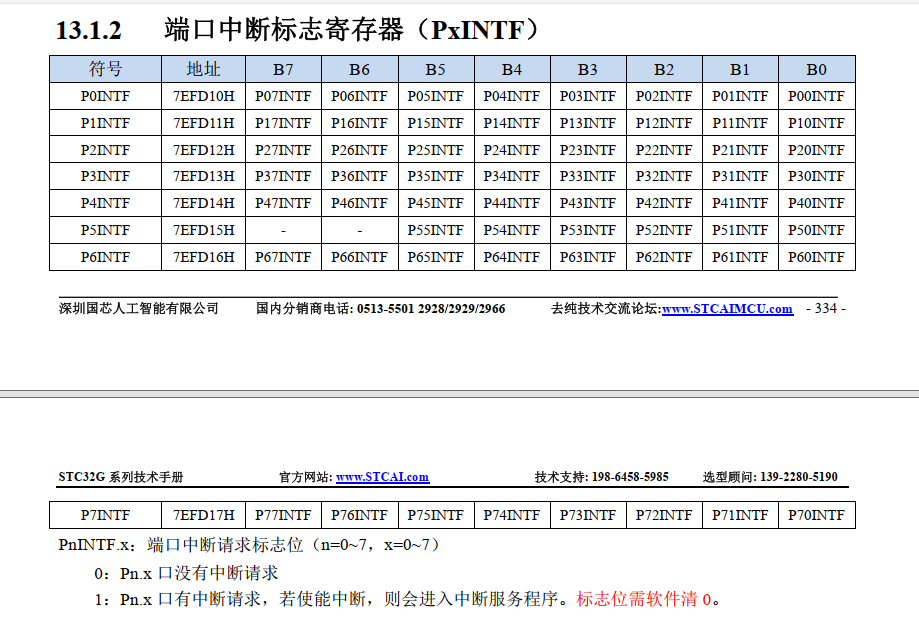
Task: Click the line '0: Pn.x 口没有中断请求'
Action: click(186, 573)
